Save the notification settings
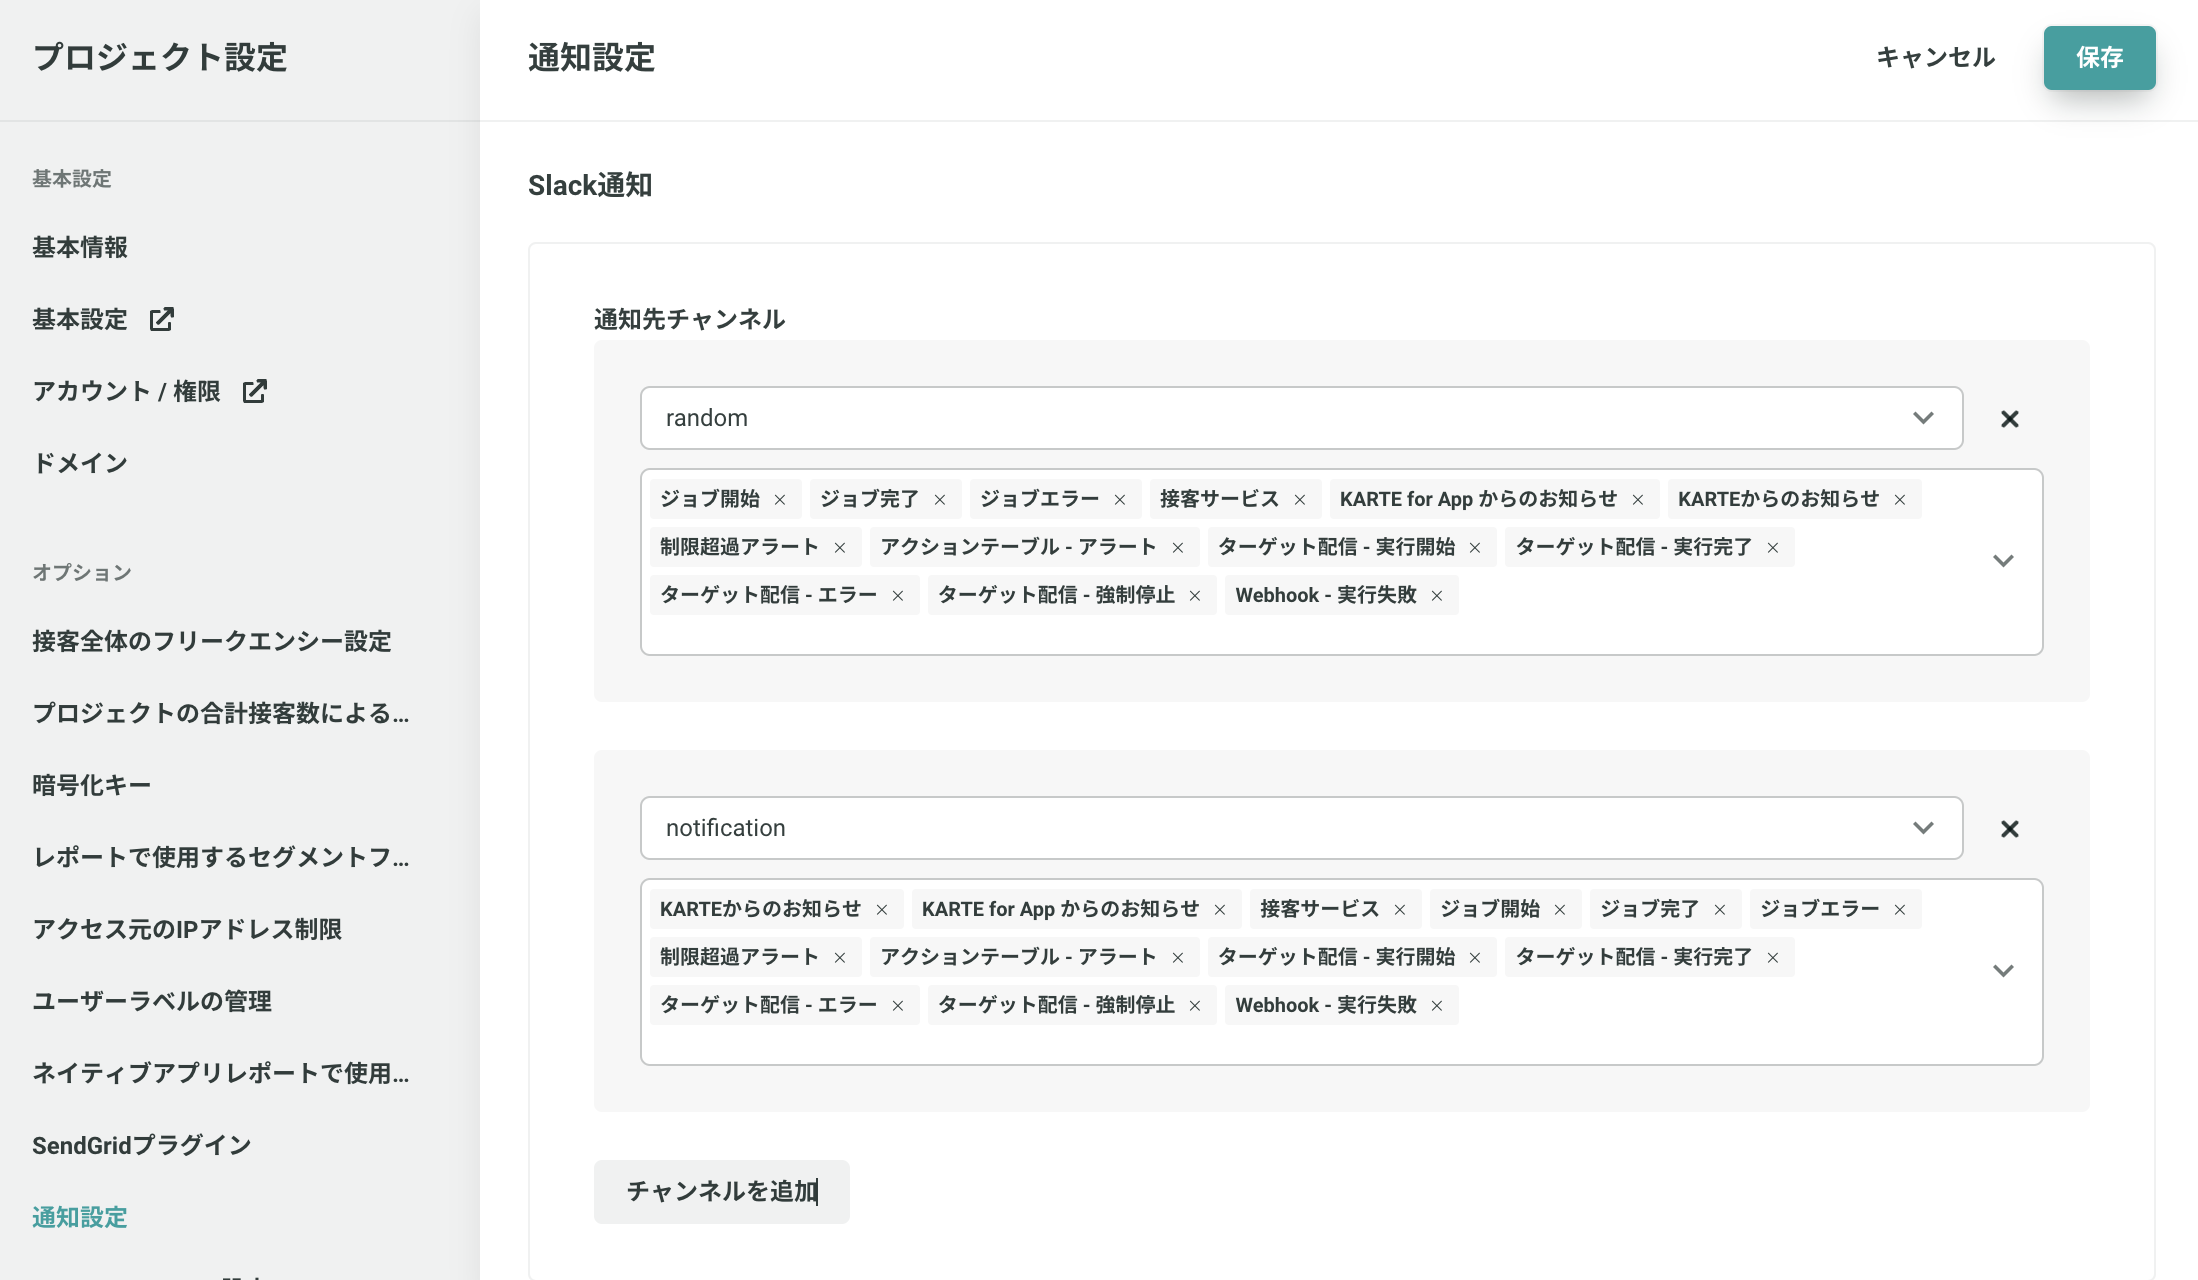2198x1280 pixels. (2099, 58)
